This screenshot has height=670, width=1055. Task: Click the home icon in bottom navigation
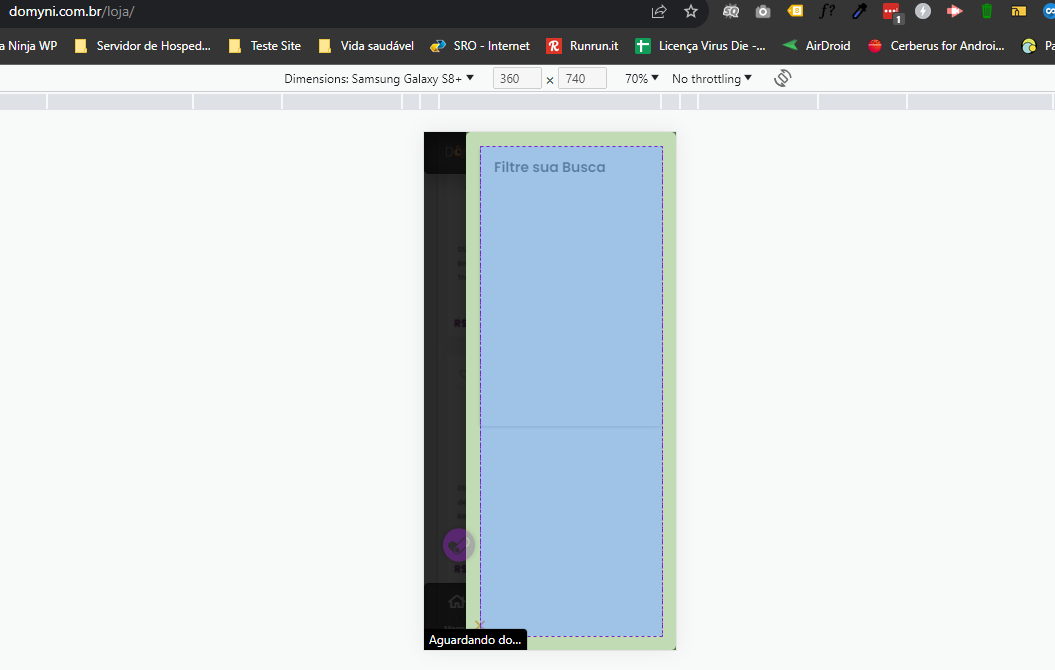[456, 601]
